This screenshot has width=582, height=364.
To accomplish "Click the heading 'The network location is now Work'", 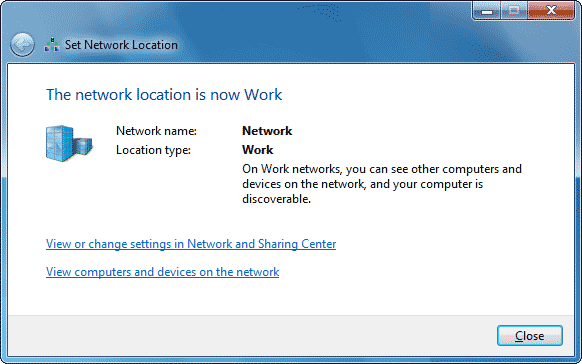I will tap(164, 95).
